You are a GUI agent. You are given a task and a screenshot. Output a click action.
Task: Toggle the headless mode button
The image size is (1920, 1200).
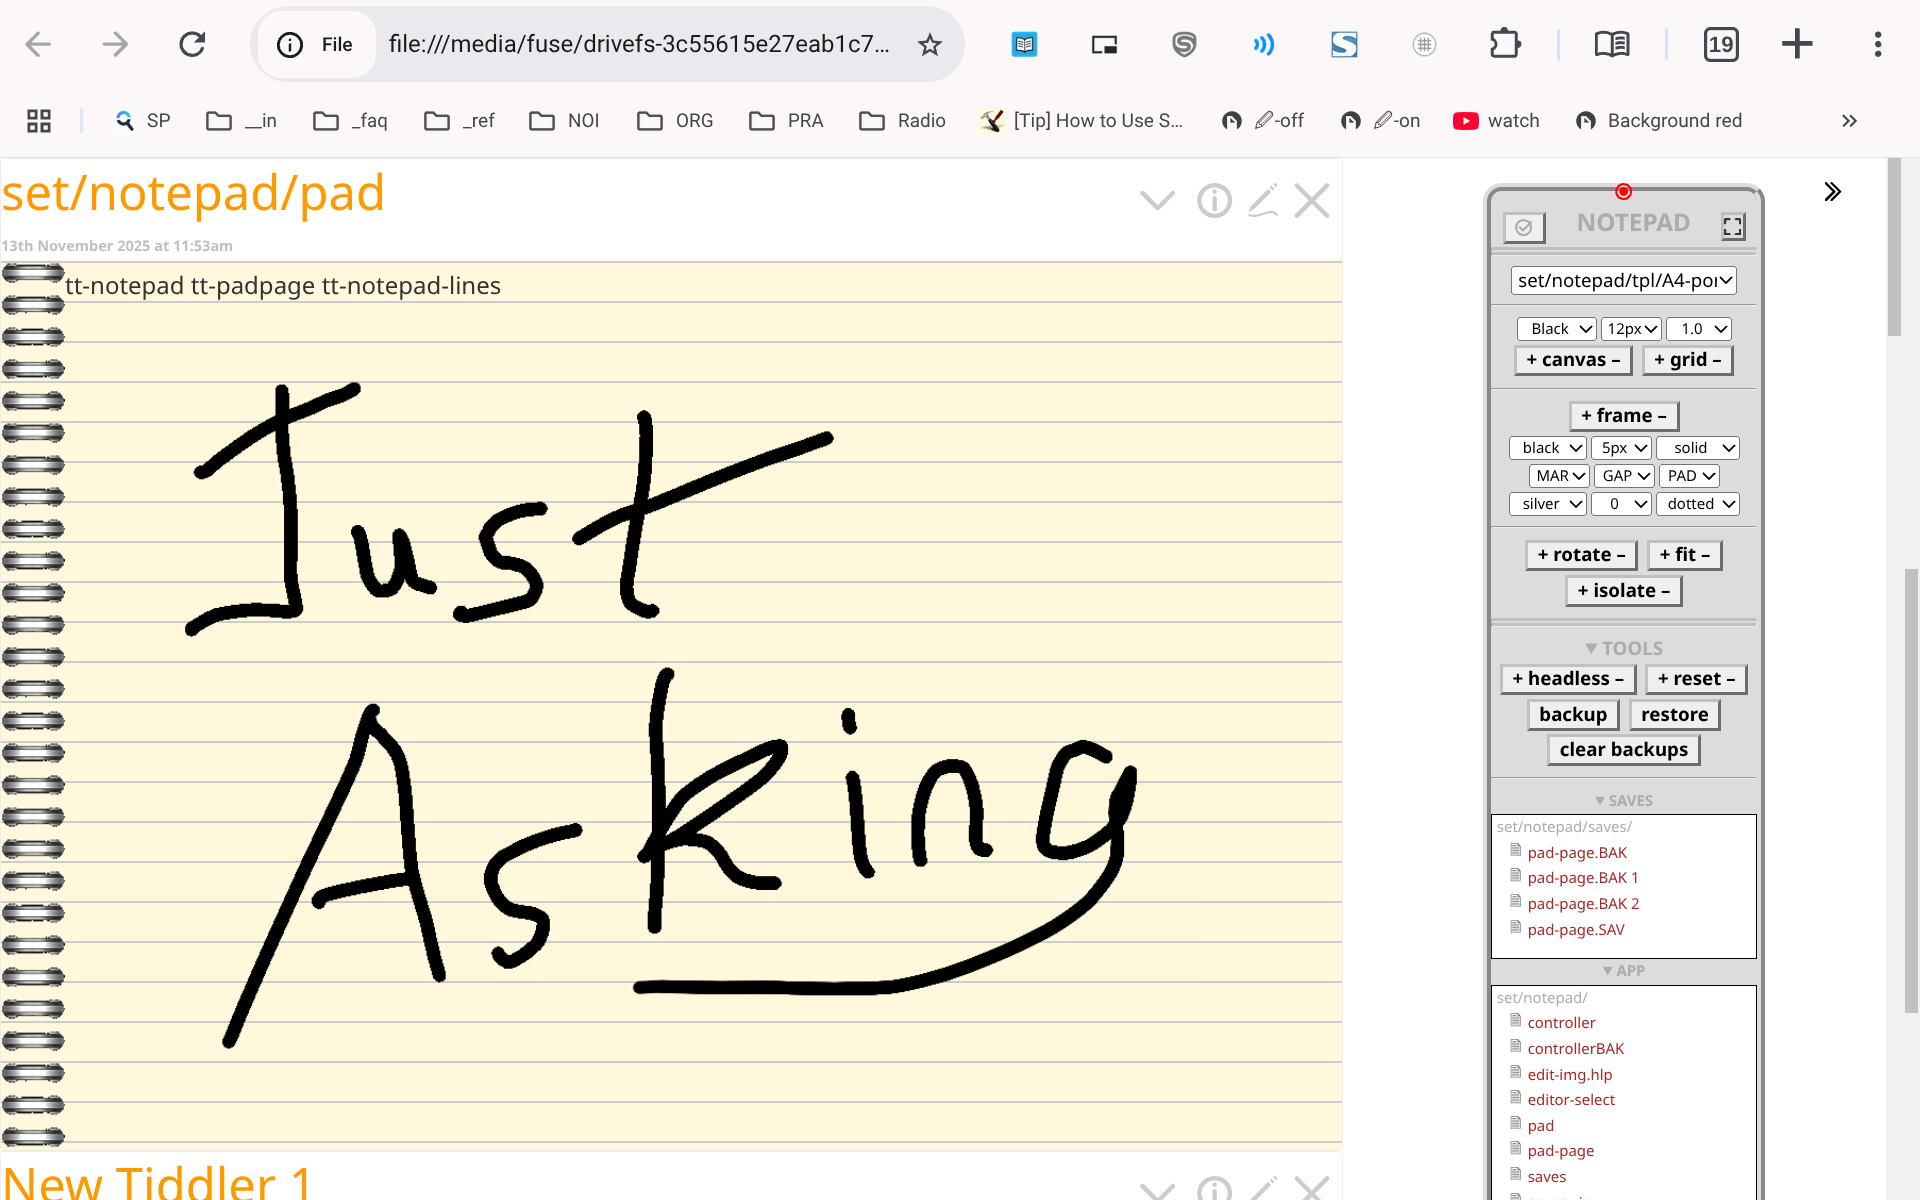1567,679
